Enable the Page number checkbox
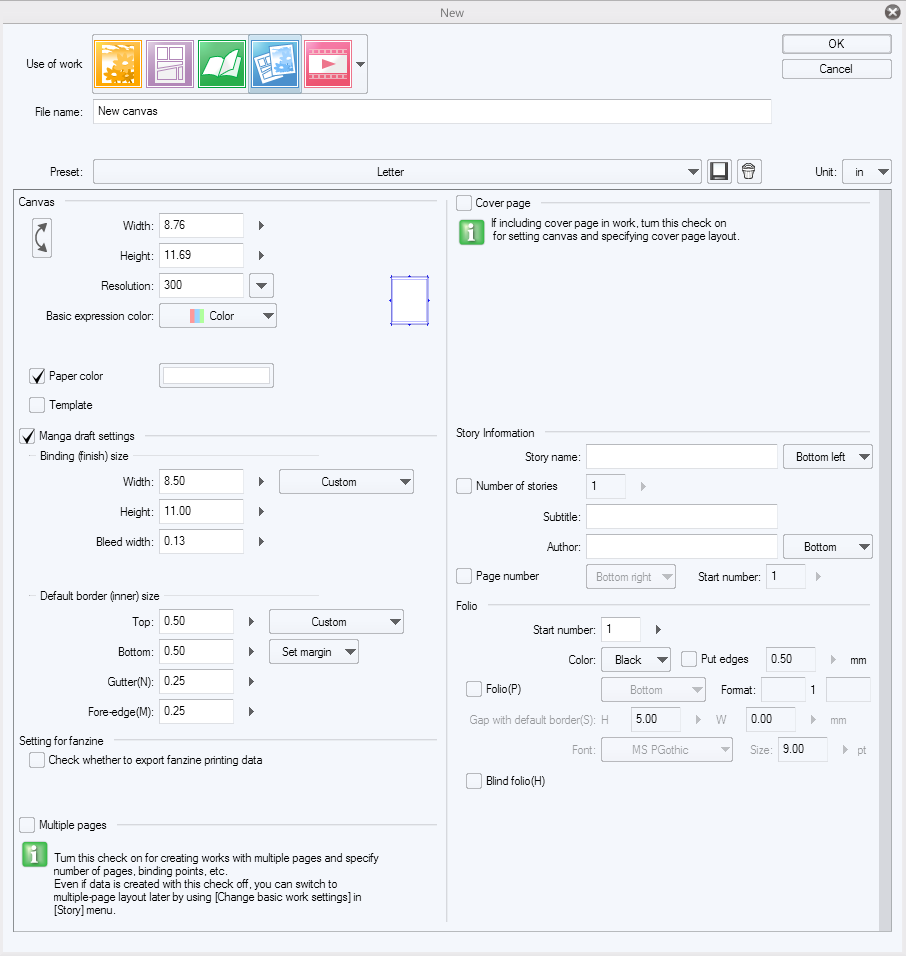906x956 pixels. pos(464,576)
